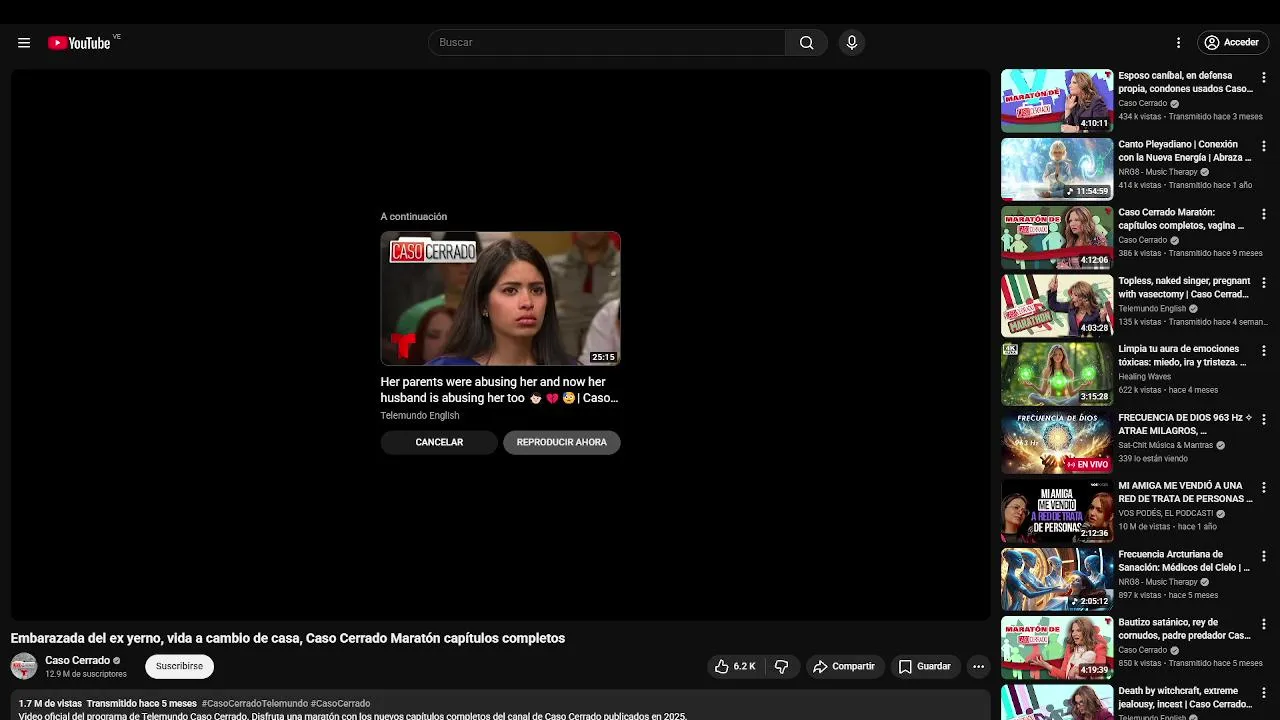The width and height of the screenshot is (1280, 720).
Task: Open NRG8 - Music Therapy channel under Canto Pleyadiano
Action: (1157, 172)
